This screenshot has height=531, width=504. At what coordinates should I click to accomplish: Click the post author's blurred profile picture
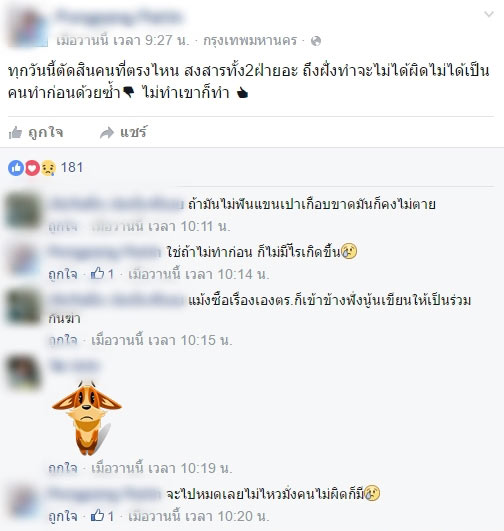click(28, 28)
